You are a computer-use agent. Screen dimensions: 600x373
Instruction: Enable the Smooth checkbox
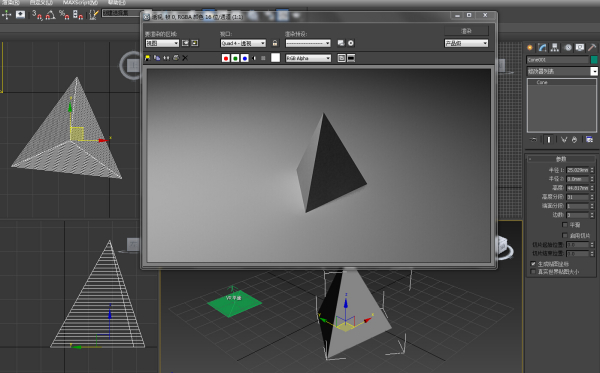(565, 225)
